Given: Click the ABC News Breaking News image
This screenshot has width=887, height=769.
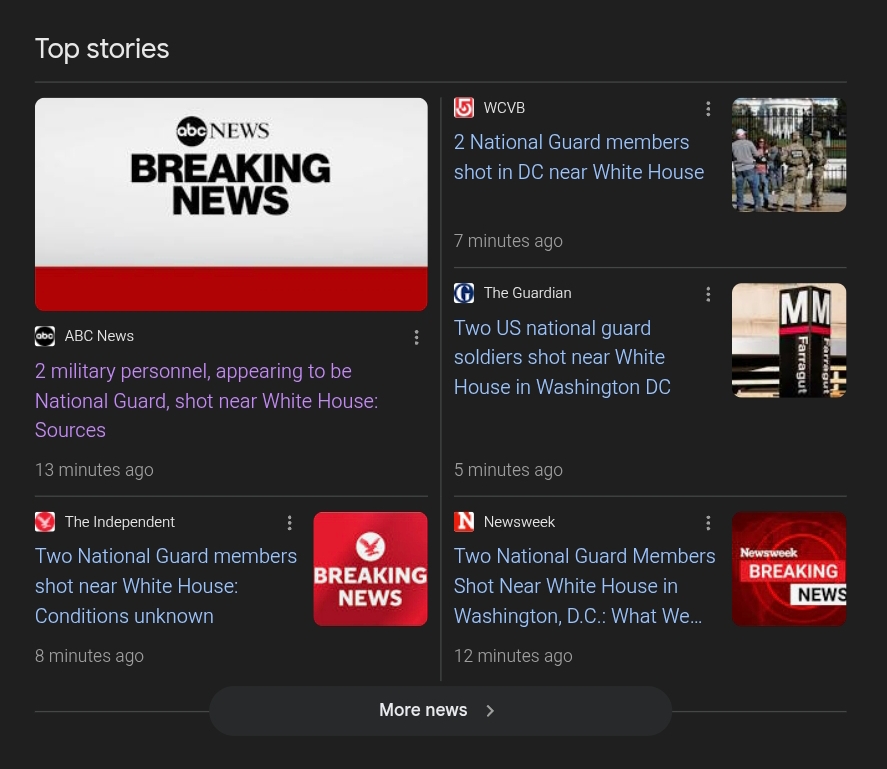Looking at the screenshot, I should (231, 204).
